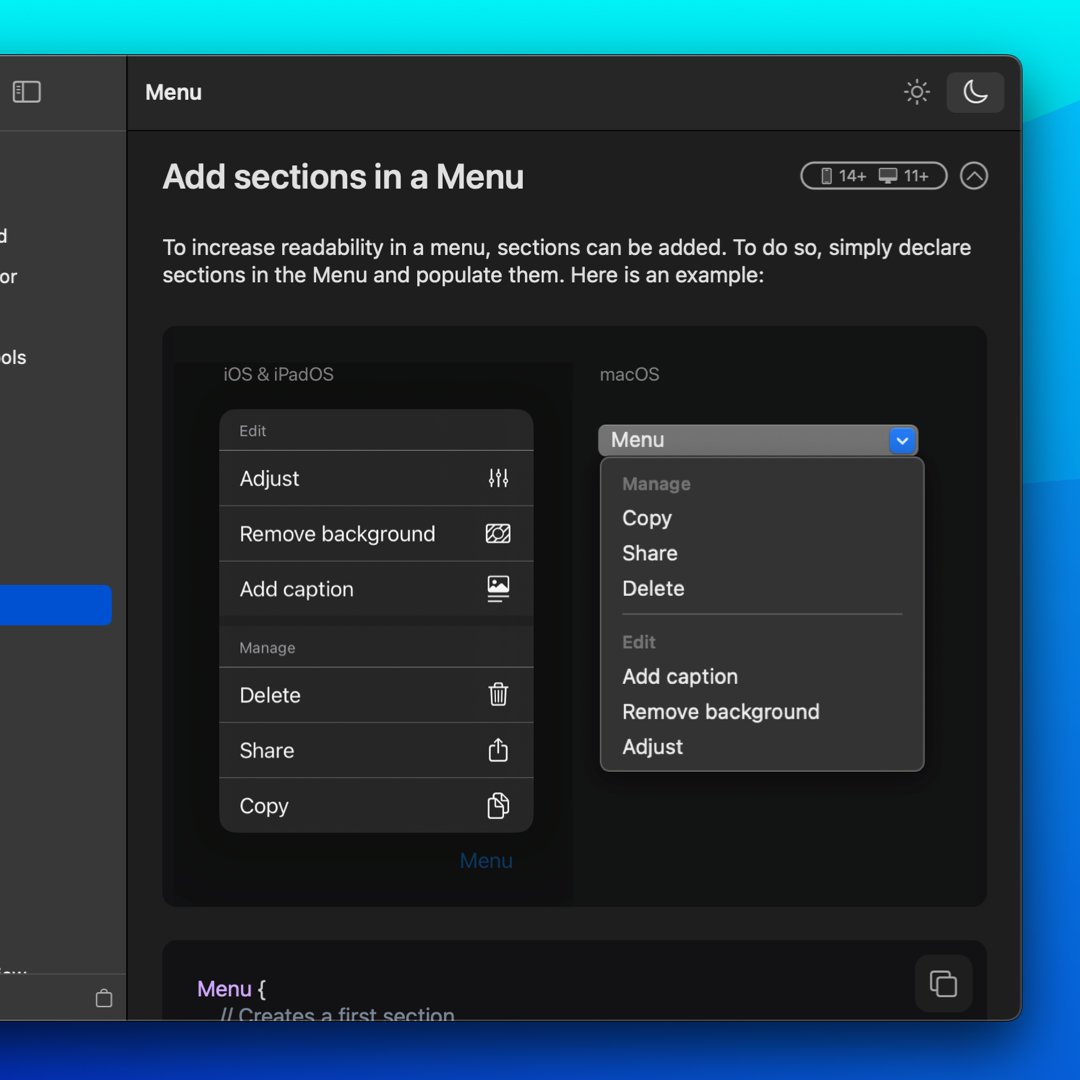Click the Share icon in iOS menu
The width and height of the screenshot is (1080, 1080).
[498, 749]
